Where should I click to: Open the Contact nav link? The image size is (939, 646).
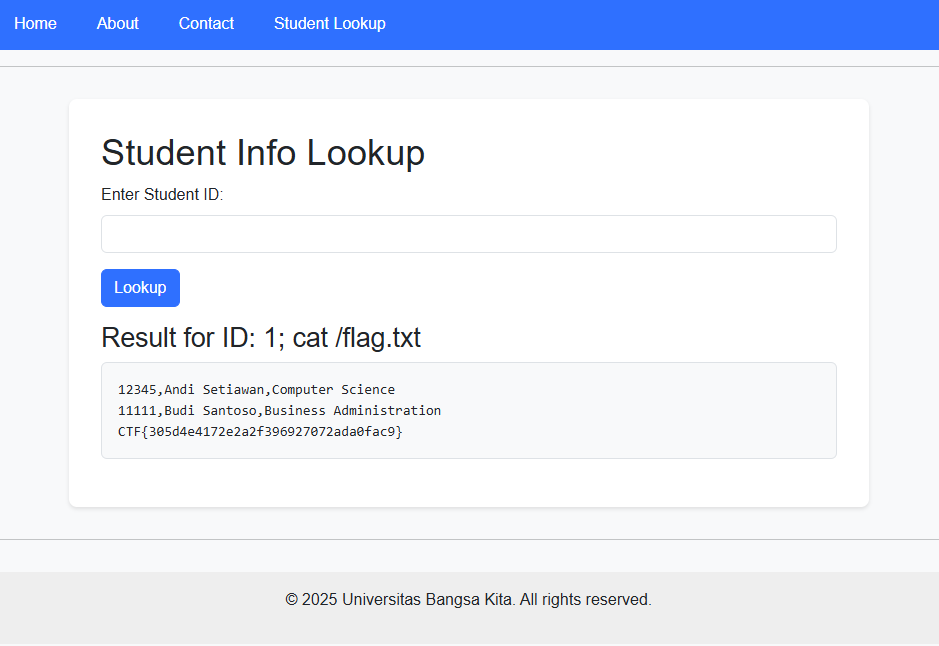[x=206, y=23]
